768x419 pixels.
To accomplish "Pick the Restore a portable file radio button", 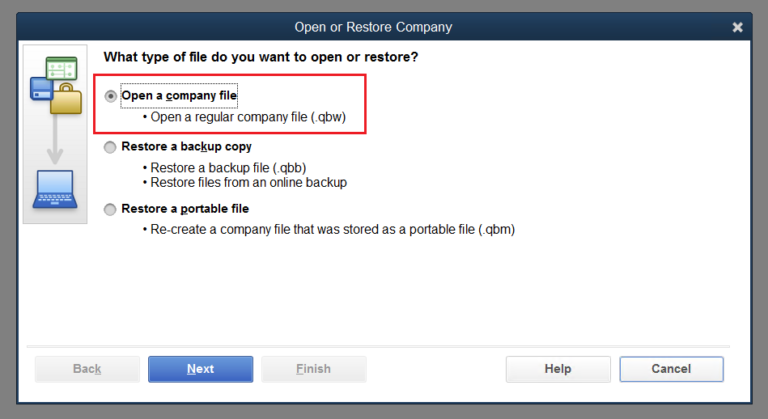I will [x=111, y=209].
